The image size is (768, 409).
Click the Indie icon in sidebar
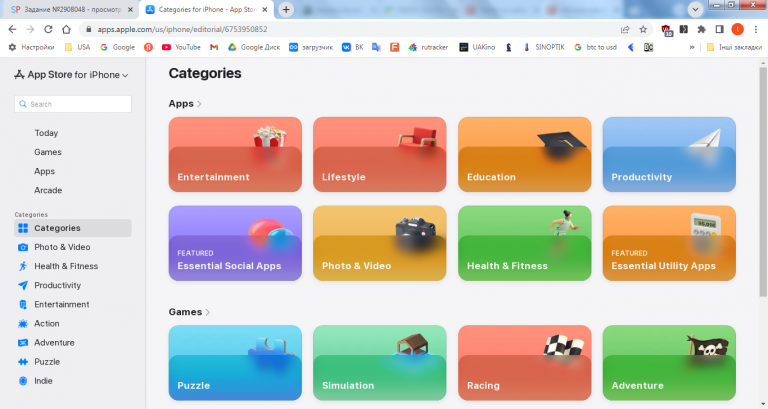[x=23, y=381]
